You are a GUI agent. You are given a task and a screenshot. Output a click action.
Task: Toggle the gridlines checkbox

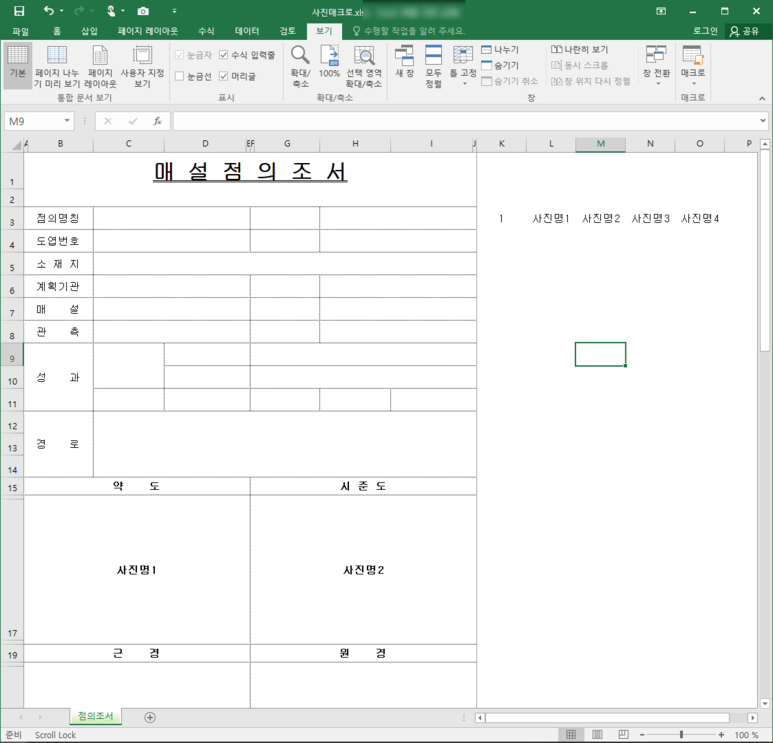pyautogui.click(x=180, y=76)
